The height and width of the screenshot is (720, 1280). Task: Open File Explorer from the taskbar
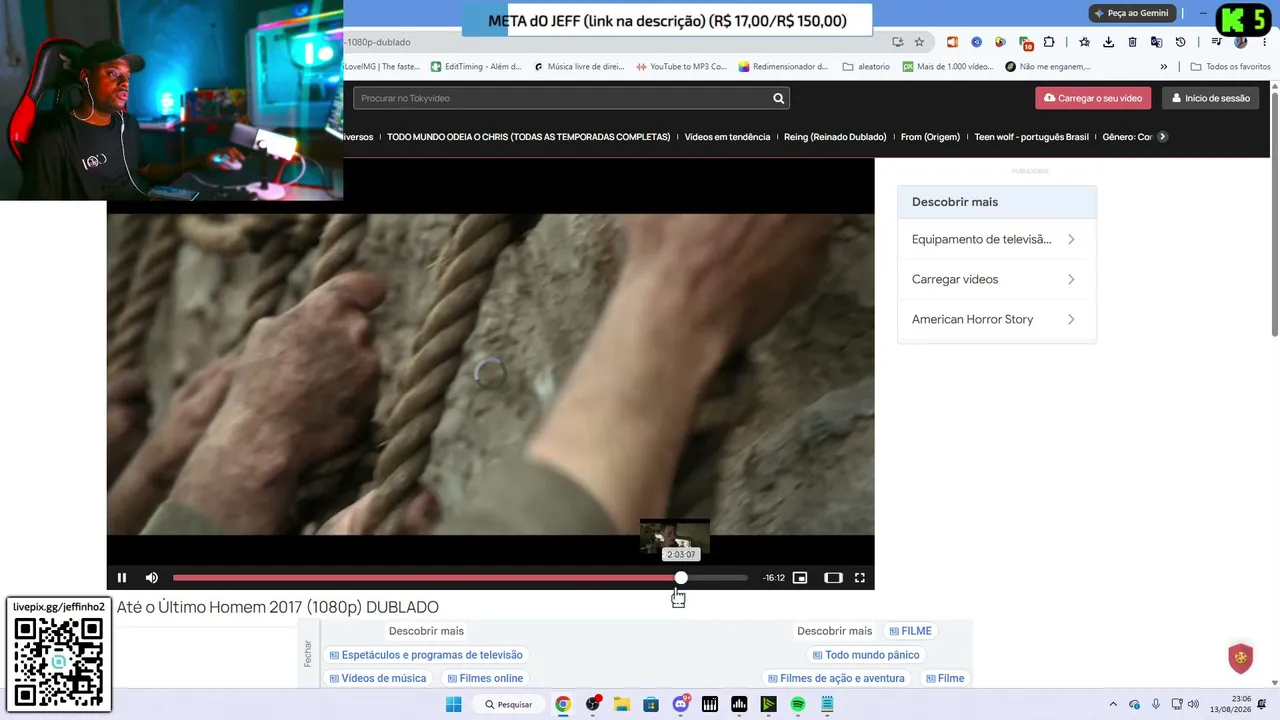tap(621, 704)
